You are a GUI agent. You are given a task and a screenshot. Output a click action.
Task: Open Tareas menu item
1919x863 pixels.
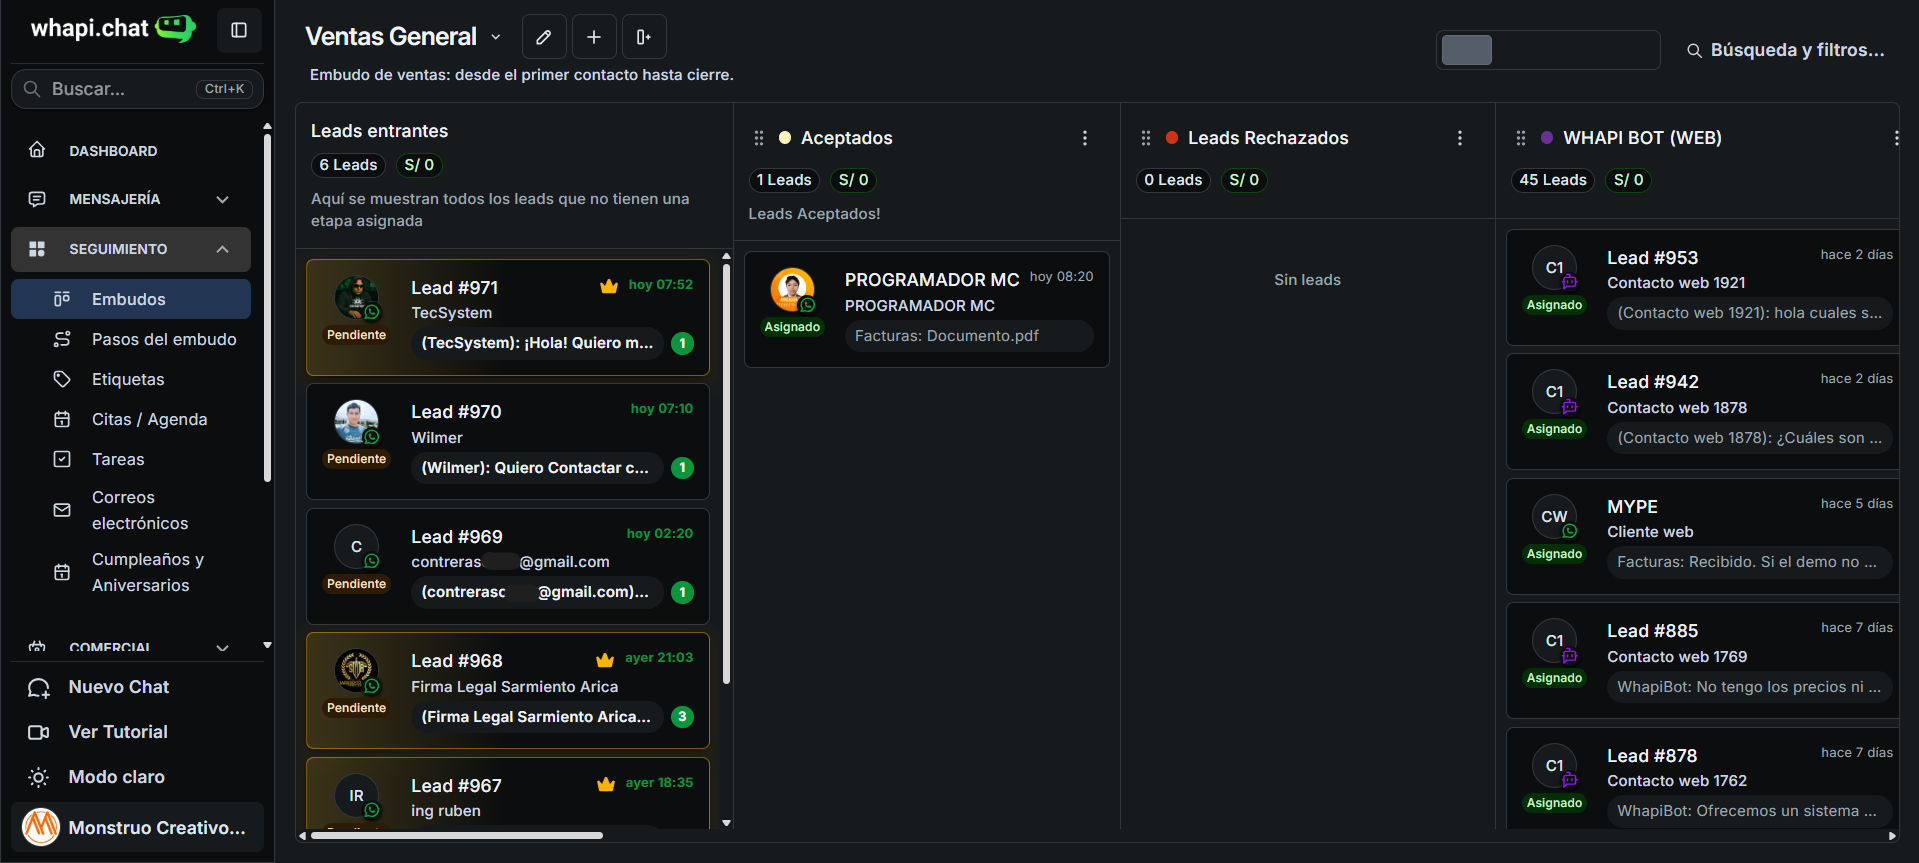pyautogui.click(x=131, y=459)
